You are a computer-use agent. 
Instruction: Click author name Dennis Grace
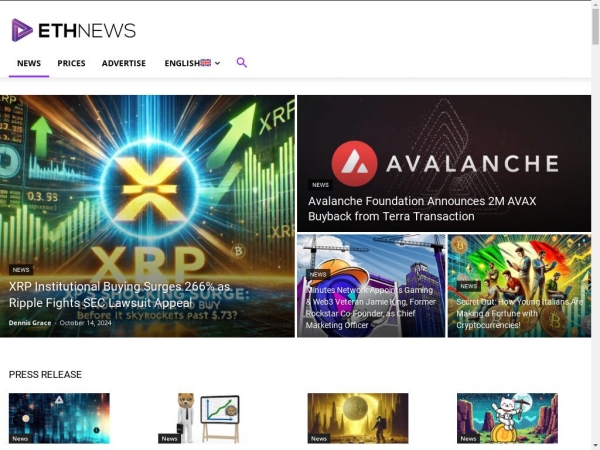click(x=30, y=323)
